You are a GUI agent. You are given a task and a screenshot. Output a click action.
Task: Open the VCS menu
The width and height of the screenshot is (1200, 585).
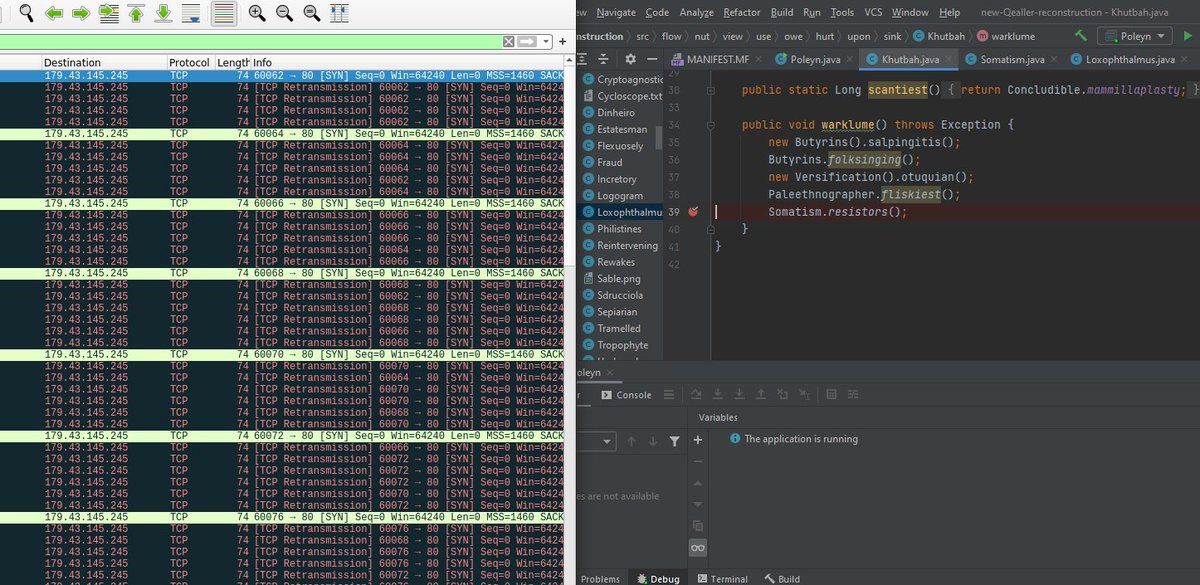(873, 12)
